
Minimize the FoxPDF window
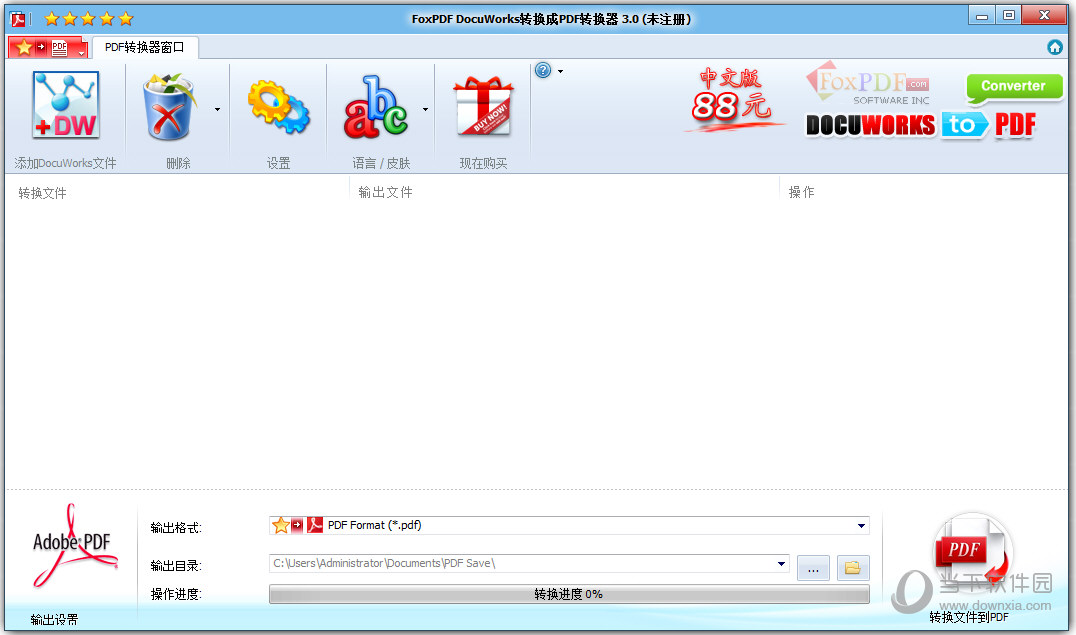point(983,16)
